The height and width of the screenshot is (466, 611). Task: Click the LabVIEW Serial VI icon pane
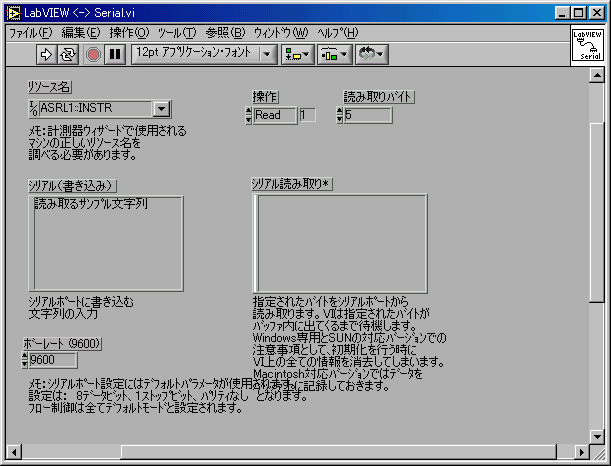tap(588, 46)
